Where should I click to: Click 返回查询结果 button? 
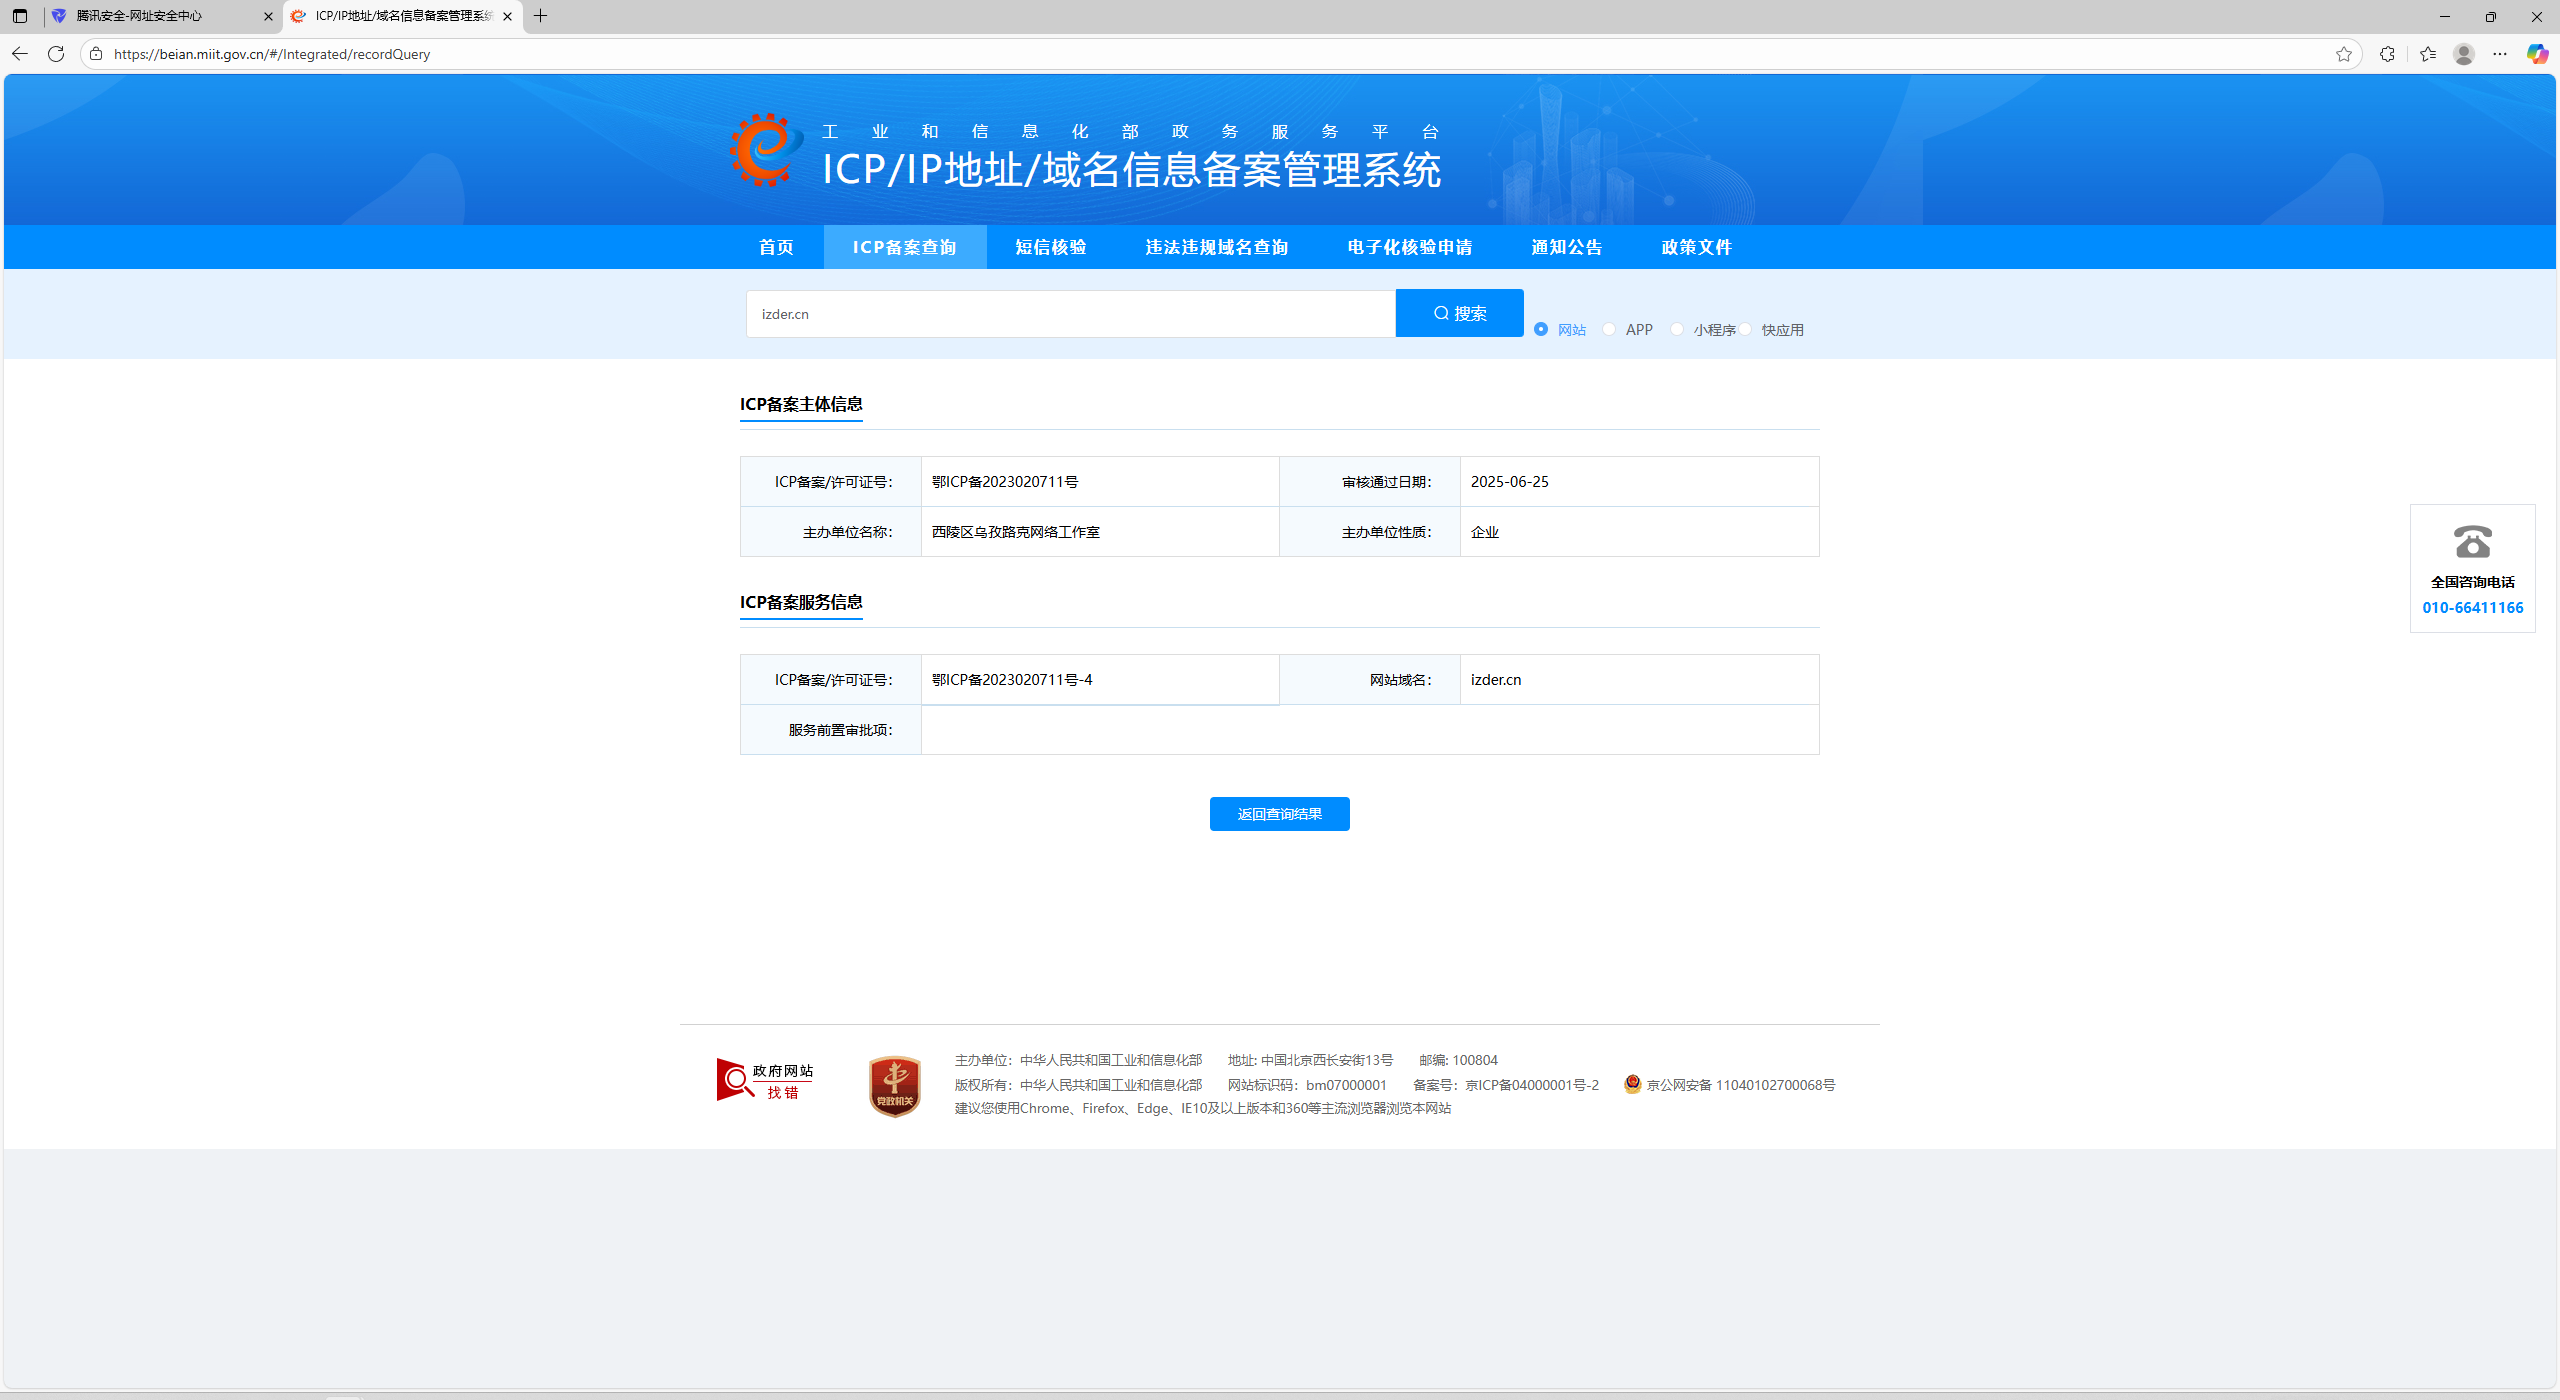[x=1279, y=814]
